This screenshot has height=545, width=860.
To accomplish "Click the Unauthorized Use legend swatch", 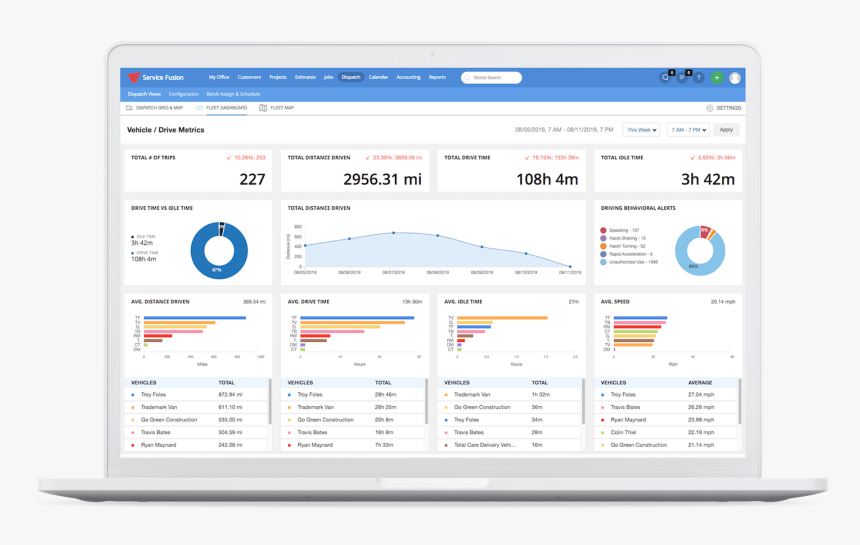I will [x=603, y=262].
